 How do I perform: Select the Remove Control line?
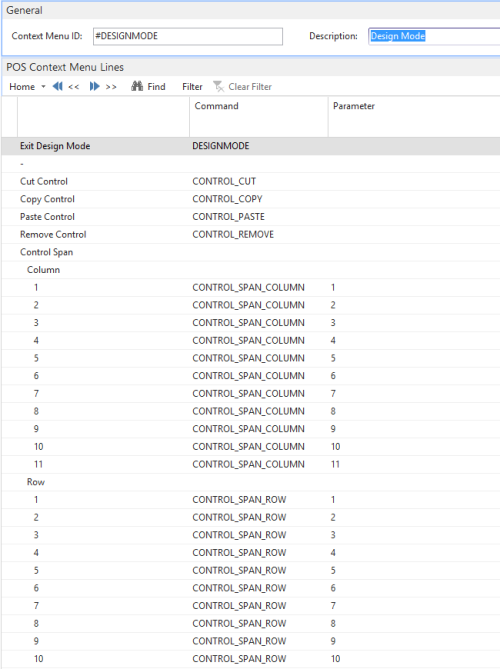pos(251,235)
